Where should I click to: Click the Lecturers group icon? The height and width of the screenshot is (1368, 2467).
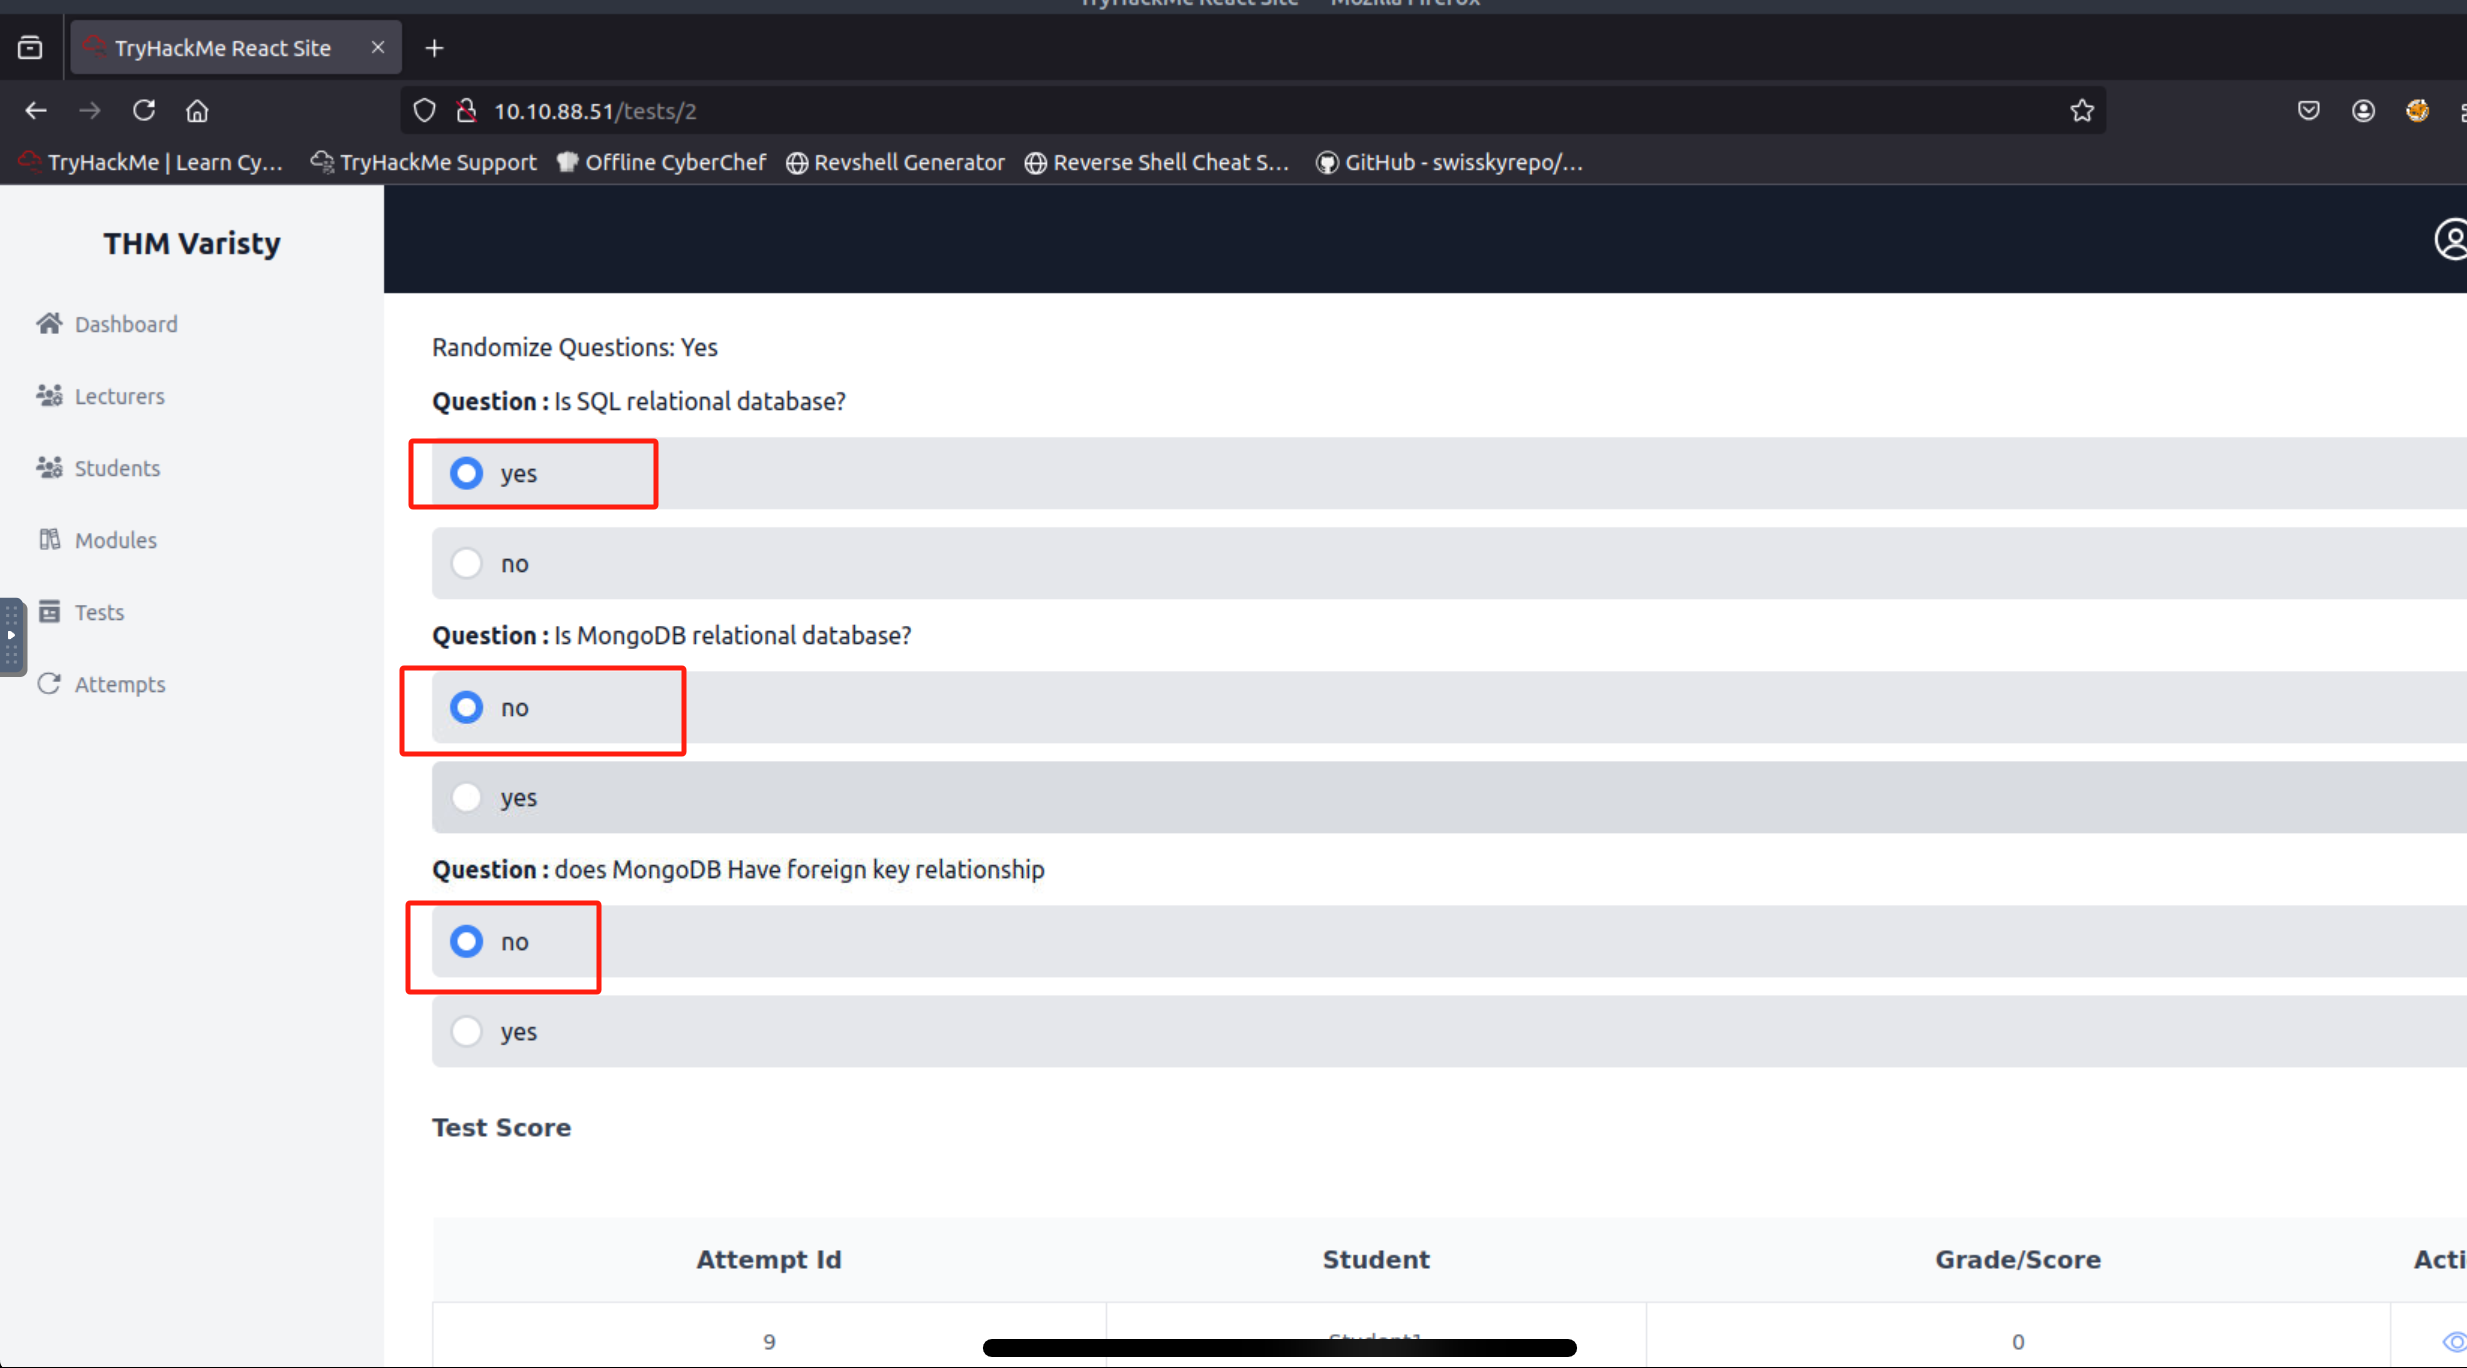49,395
